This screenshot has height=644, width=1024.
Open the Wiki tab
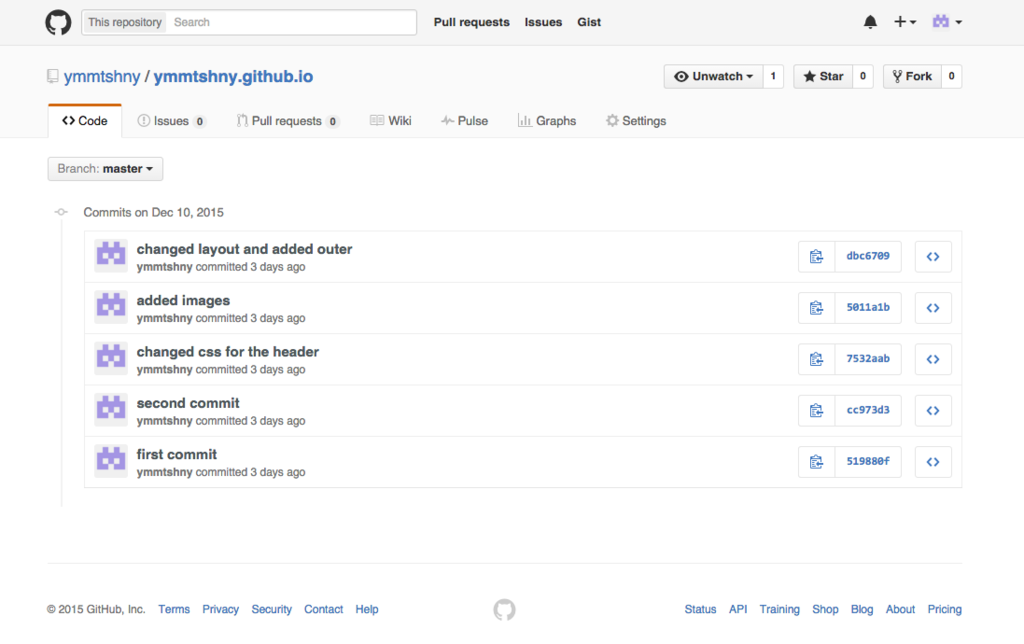pyautogui.click(x=391, y=121)
